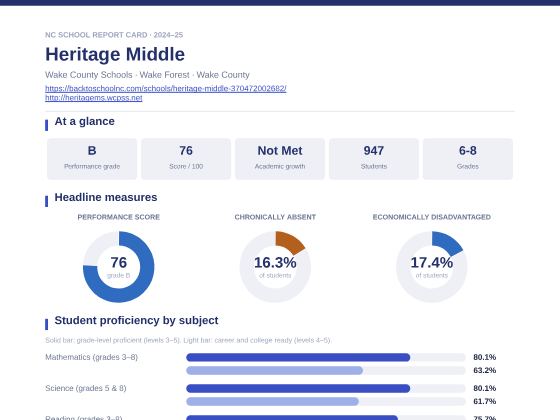The image size is (560, 420).
Task: Click the Heritage Middle page title
Action: coord(115,54)
